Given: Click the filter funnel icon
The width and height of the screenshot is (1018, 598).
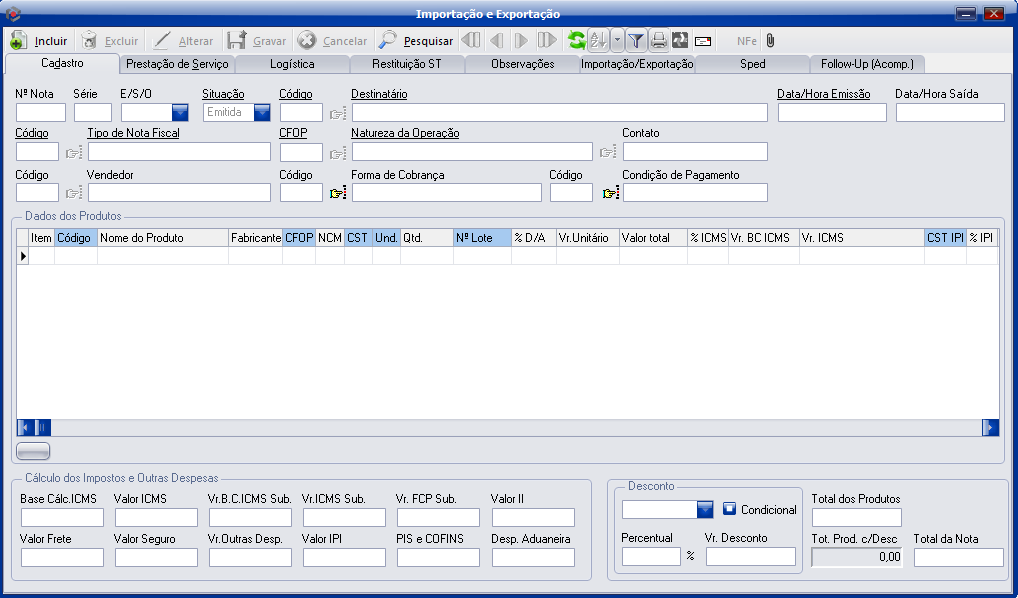Looking at the screenshot, I should coord(636,41).
